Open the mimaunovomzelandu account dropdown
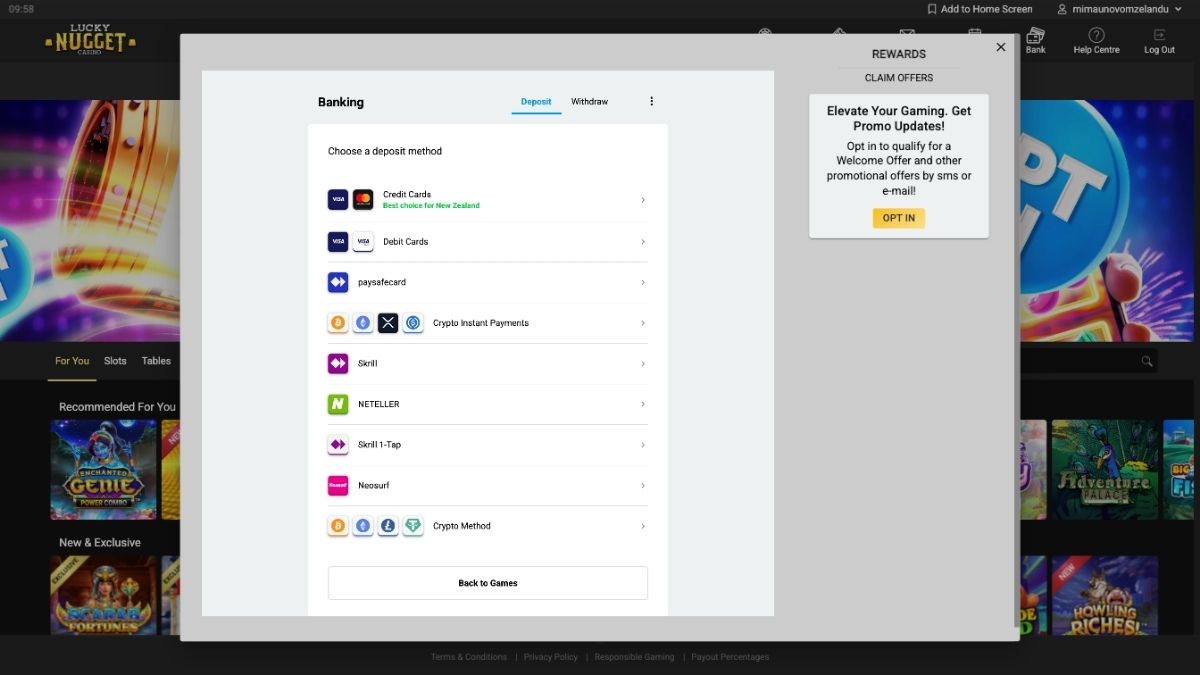The width and height of the screenshot is (1200, 675). [x=1118, y=9]
